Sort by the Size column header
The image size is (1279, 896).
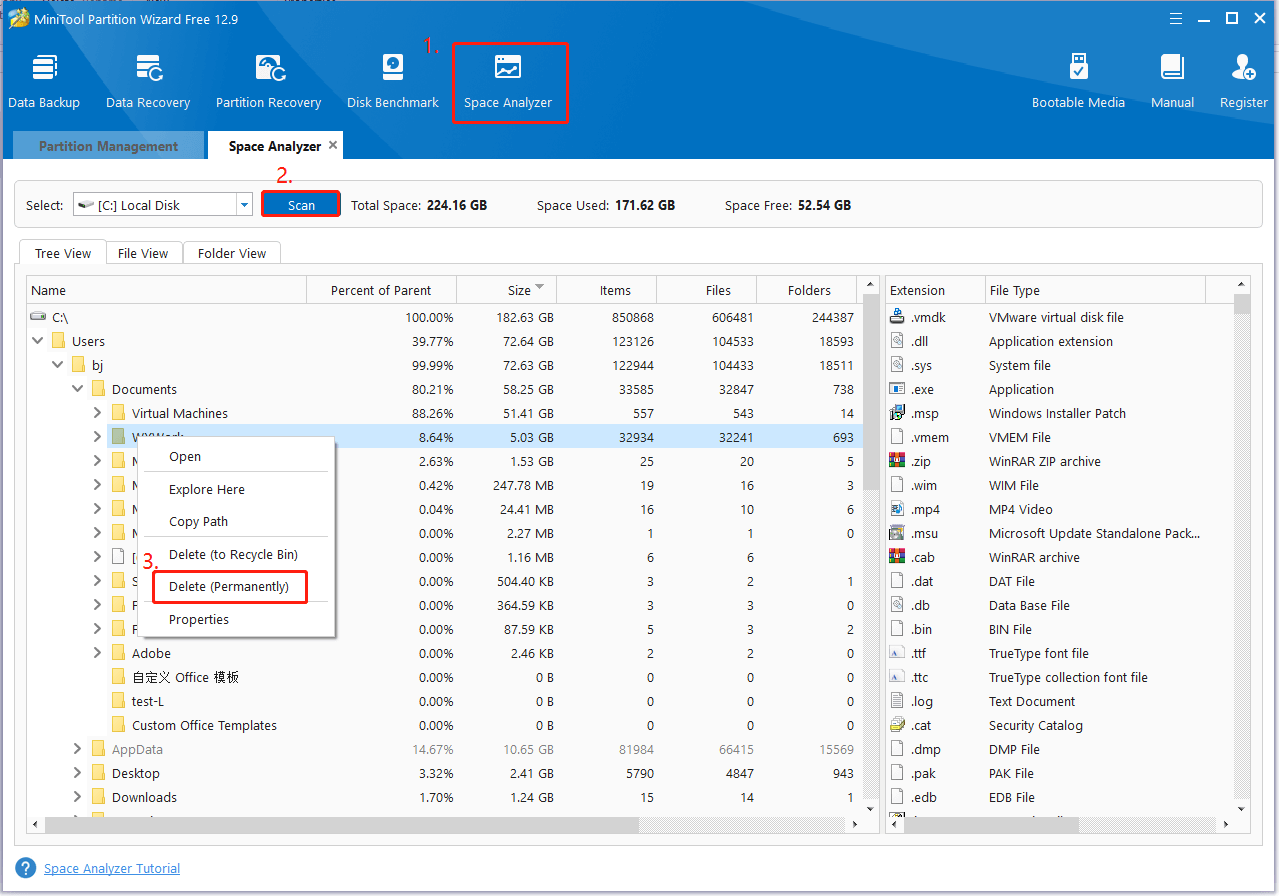[518, 291]
